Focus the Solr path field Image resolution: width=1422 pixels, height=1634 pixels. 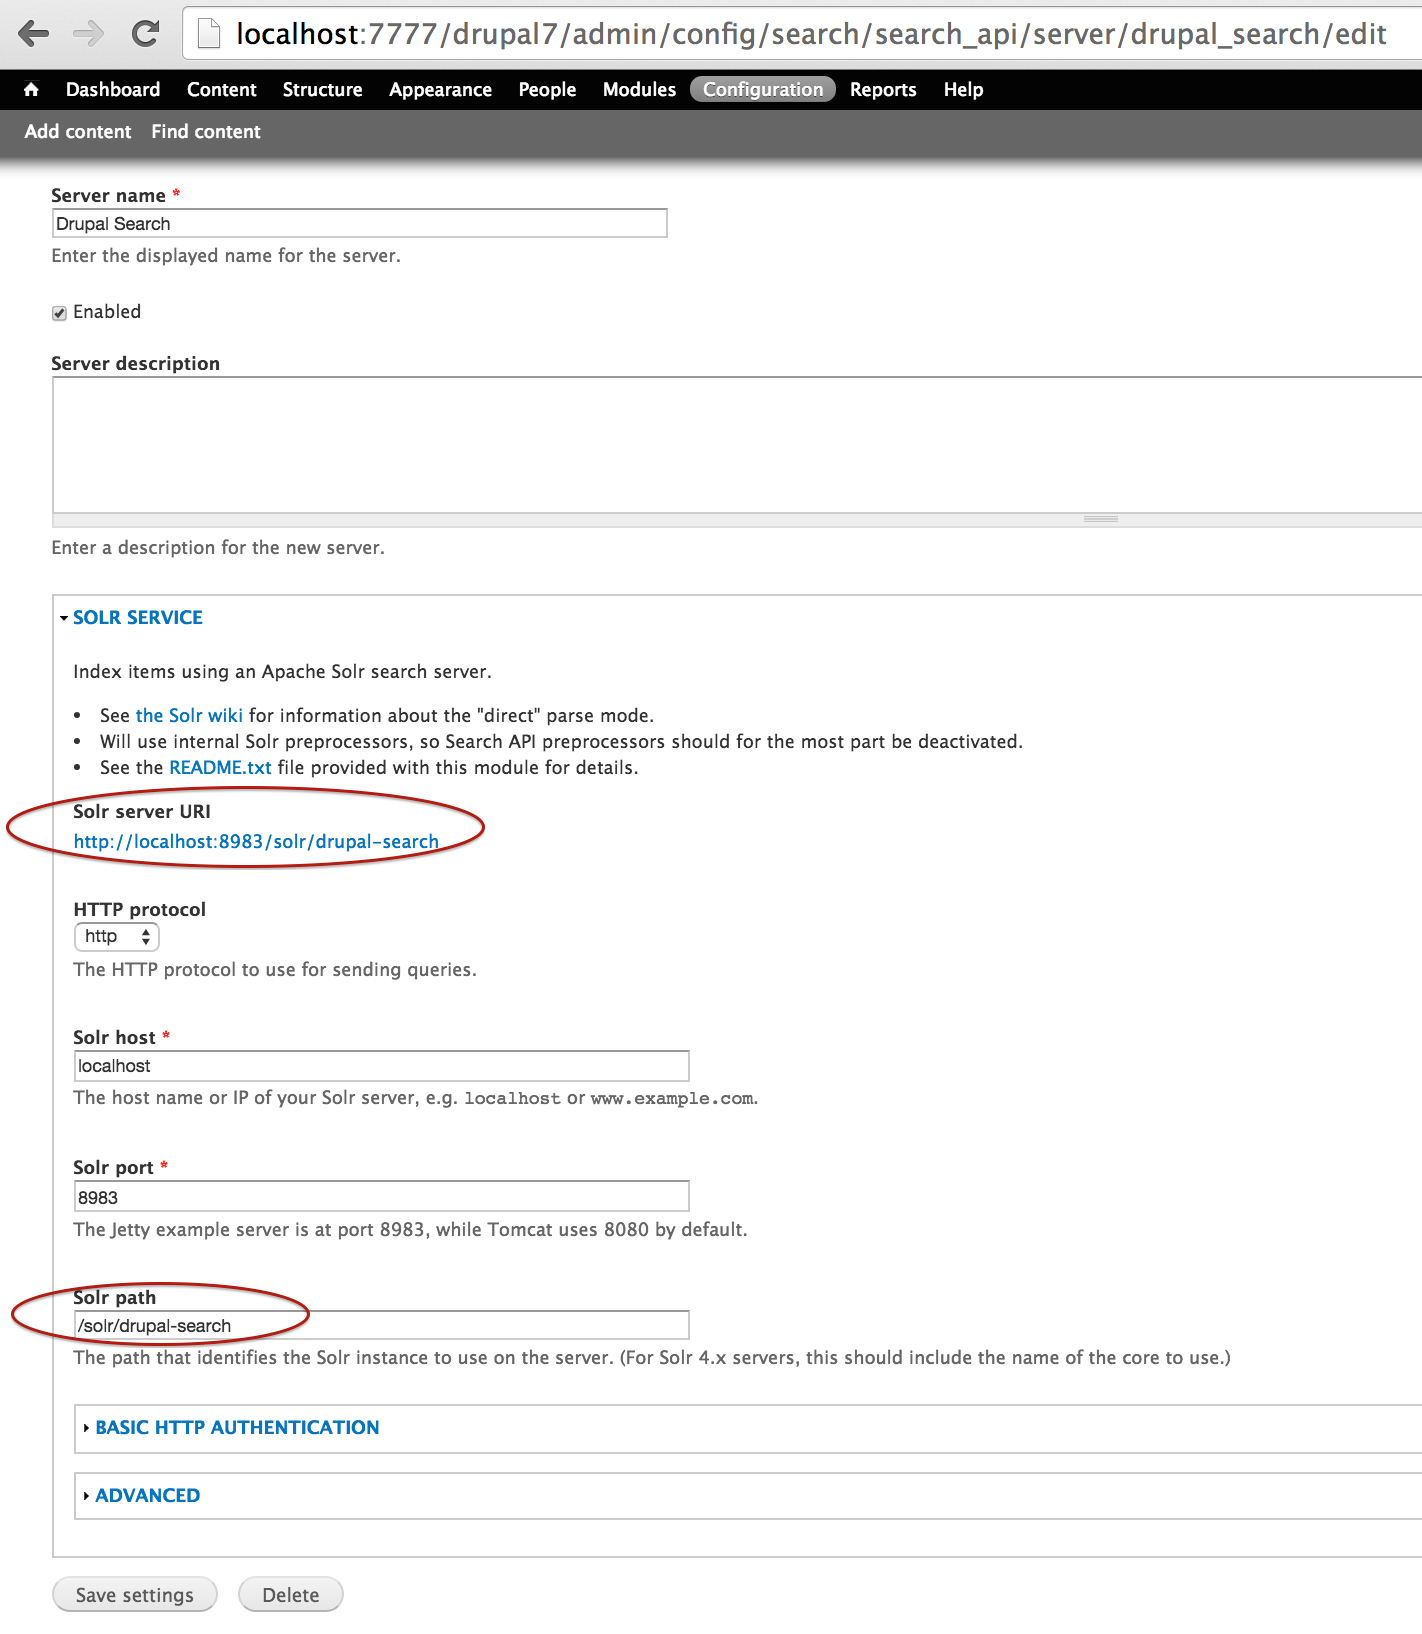click(381, 1325)
